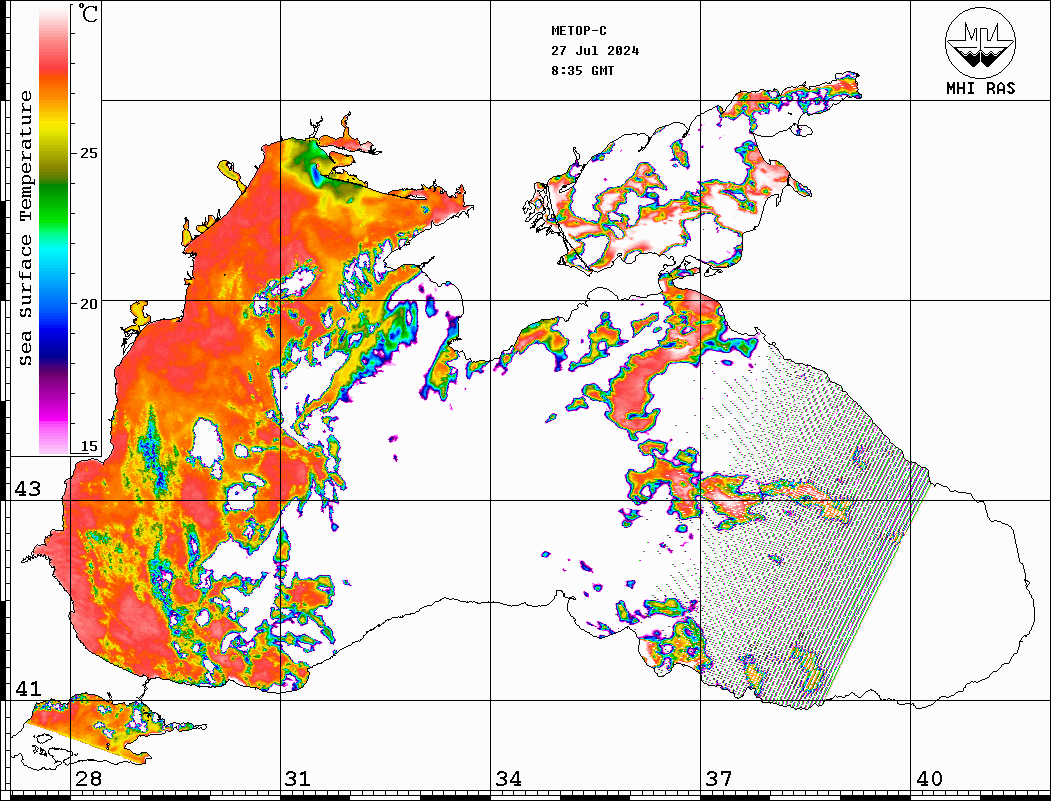Click the MHI RAS logo emblem

980,42
